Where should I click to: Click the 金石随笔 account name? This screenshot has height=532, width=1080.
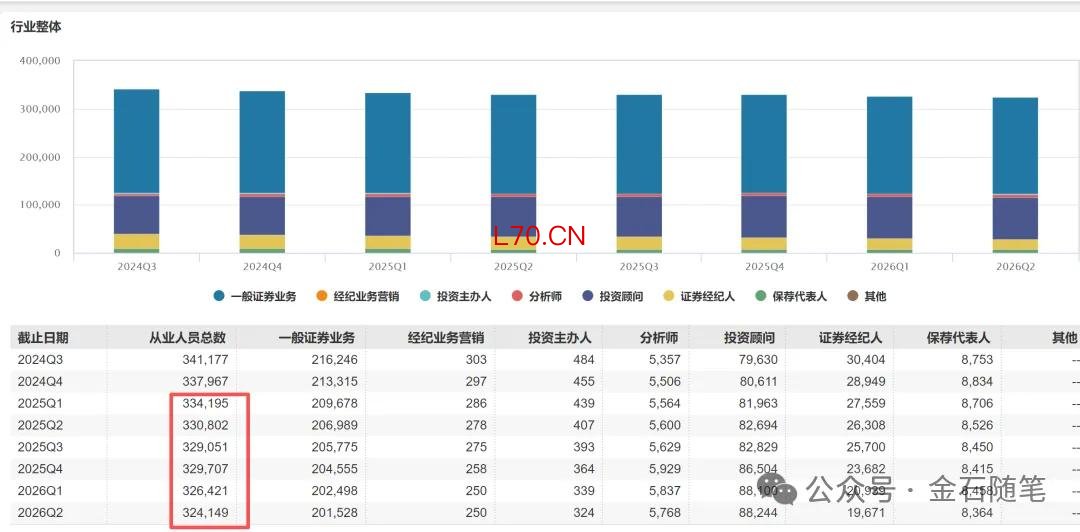pyautogui.click(x=987, y=491)
